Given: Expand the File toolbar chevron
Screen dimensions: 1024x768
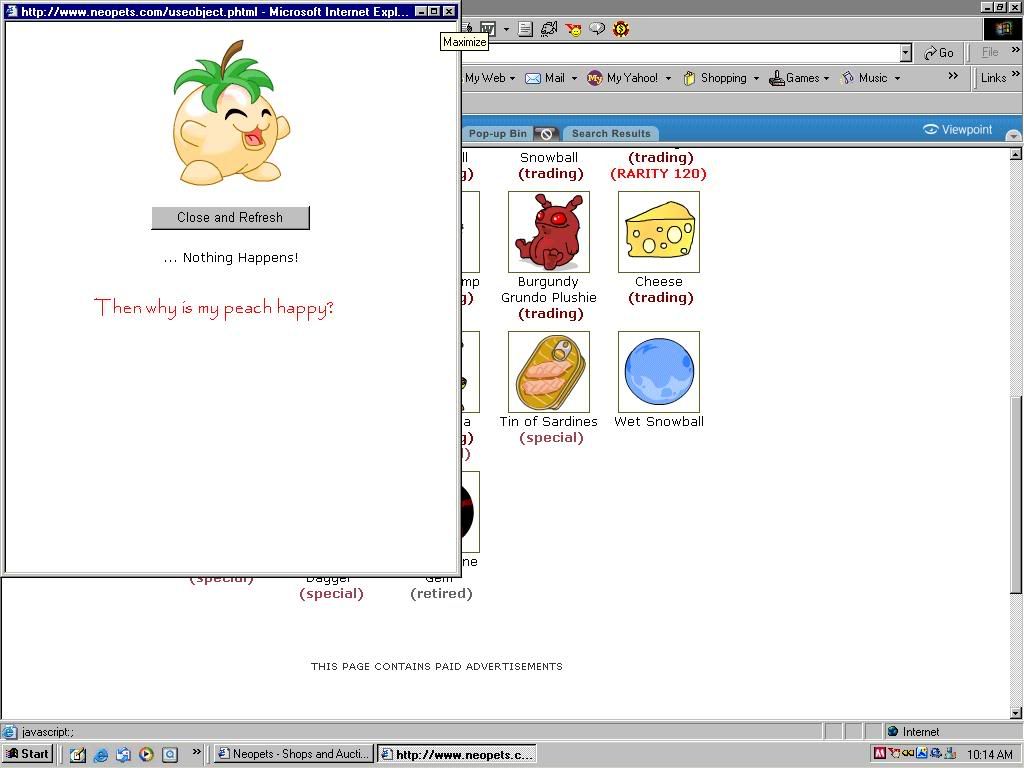Looking at the screenshot, I should pyautogui.click(x=1016, y=50).
